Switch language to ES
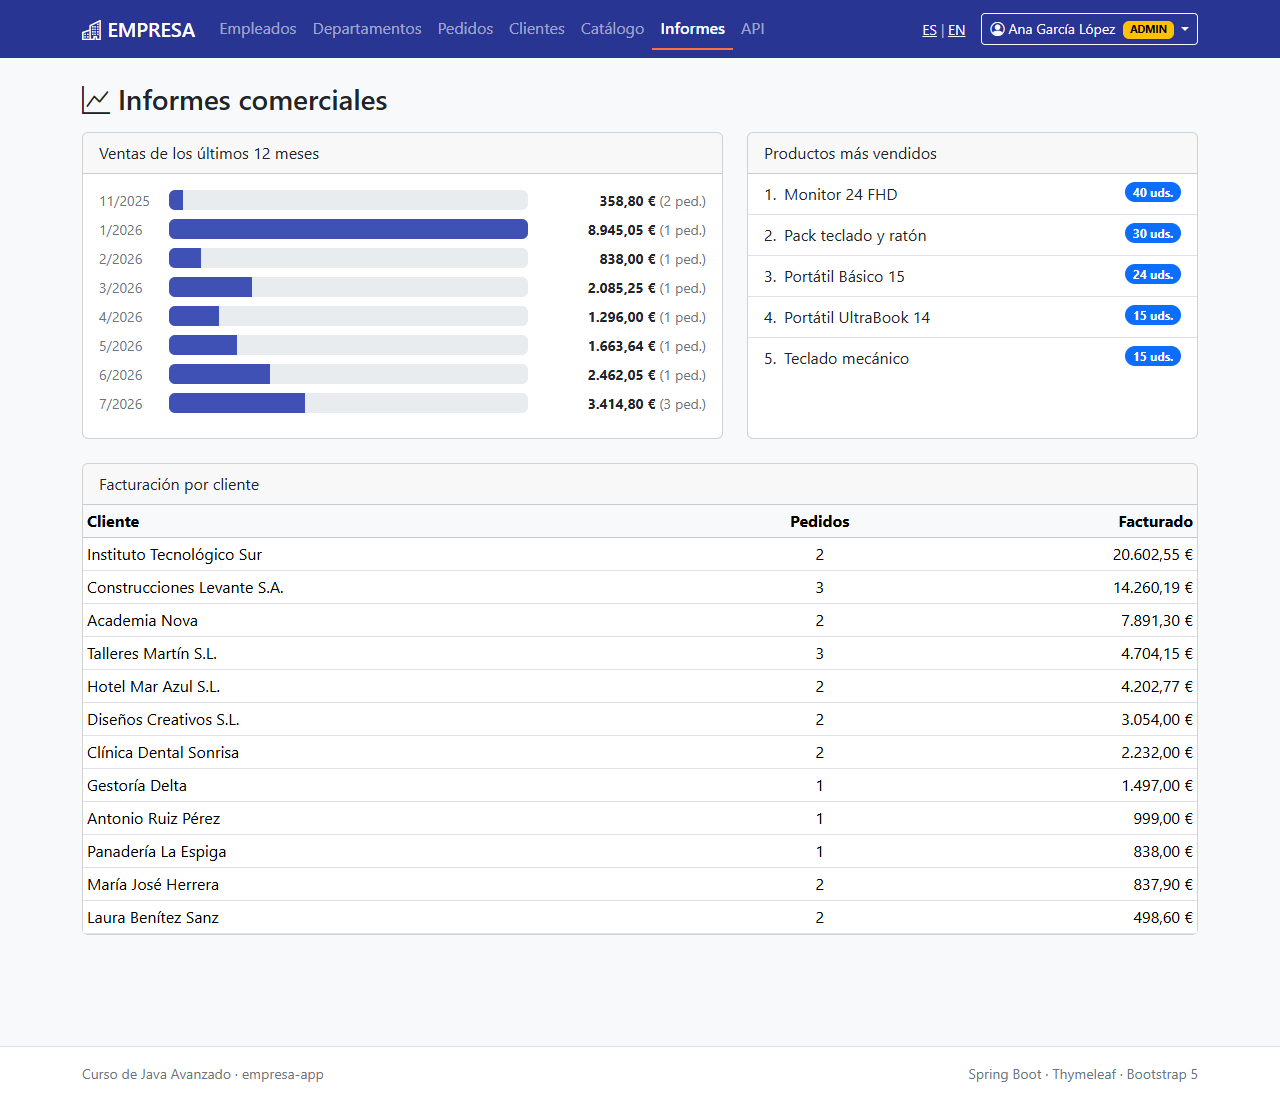 930,30
